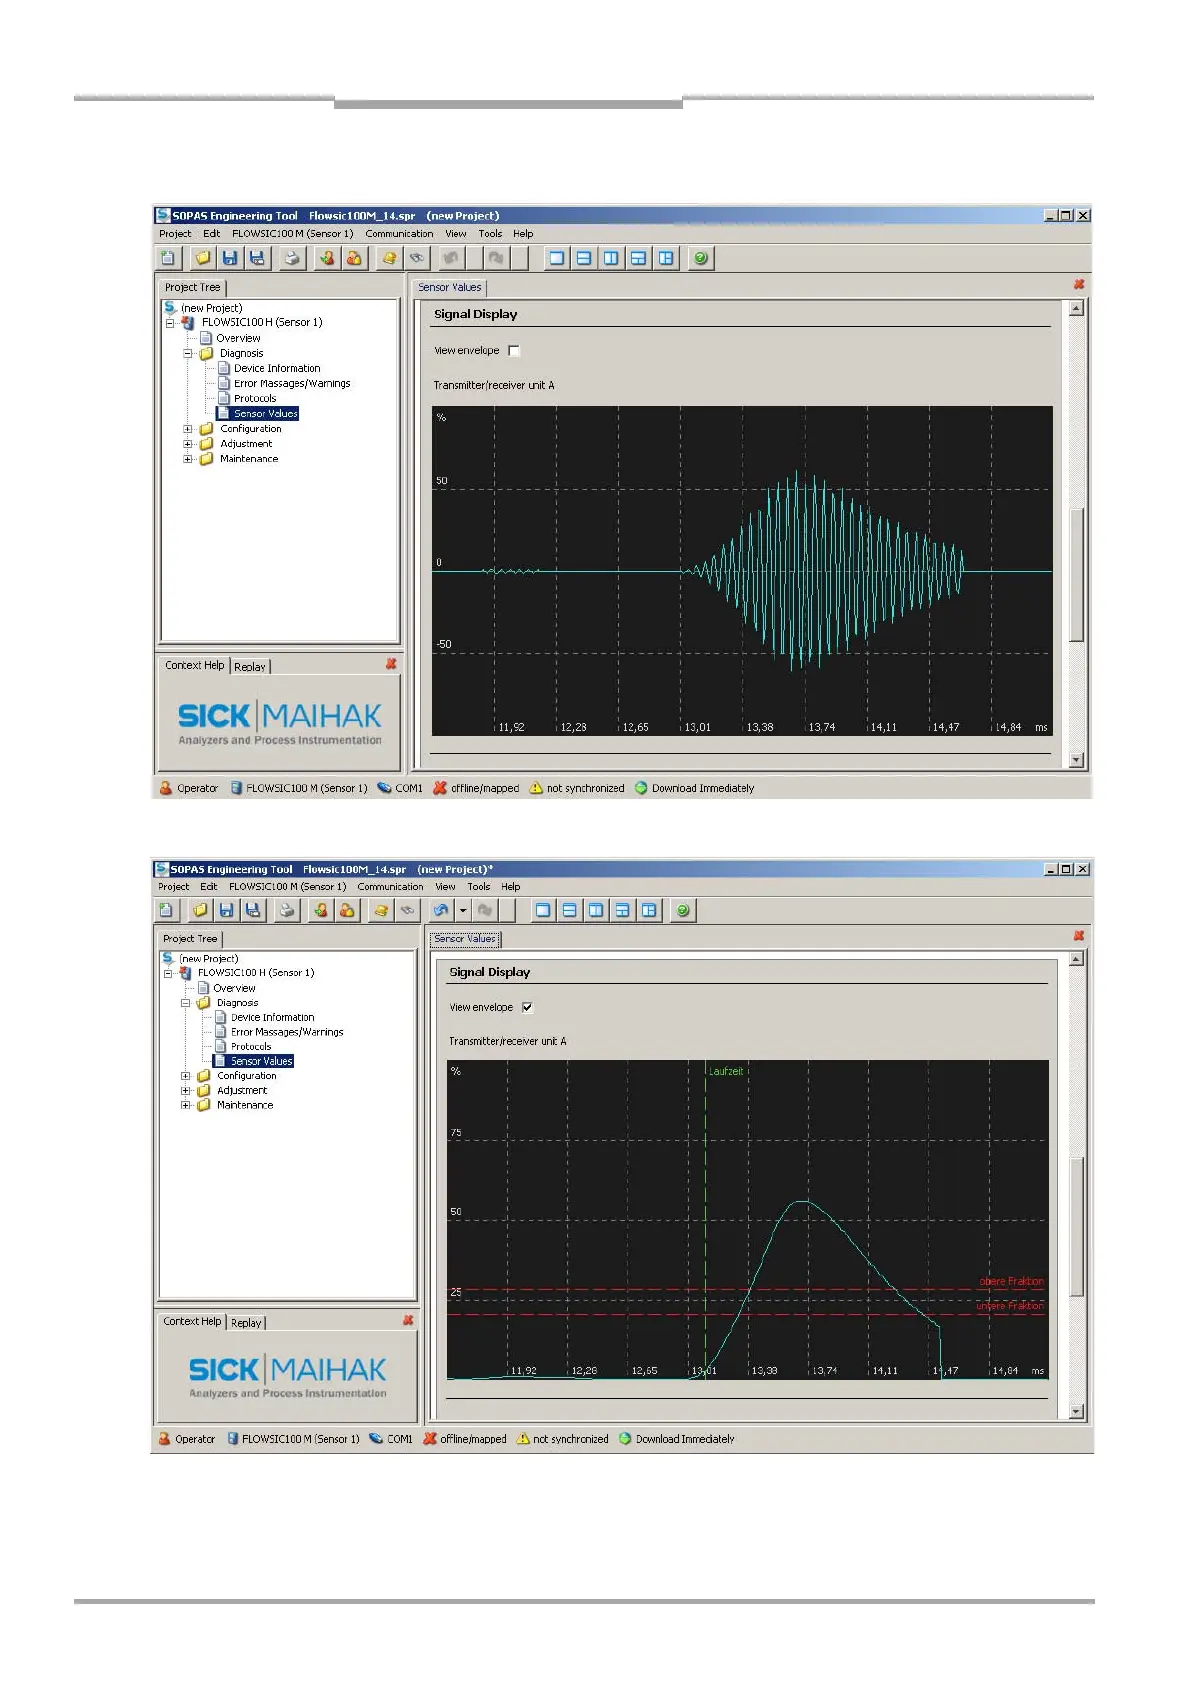Expand Configuration folder in upper project tree
Image resolution: width=1190 pixels, height=1684 pixels.
tap(187, 429)
